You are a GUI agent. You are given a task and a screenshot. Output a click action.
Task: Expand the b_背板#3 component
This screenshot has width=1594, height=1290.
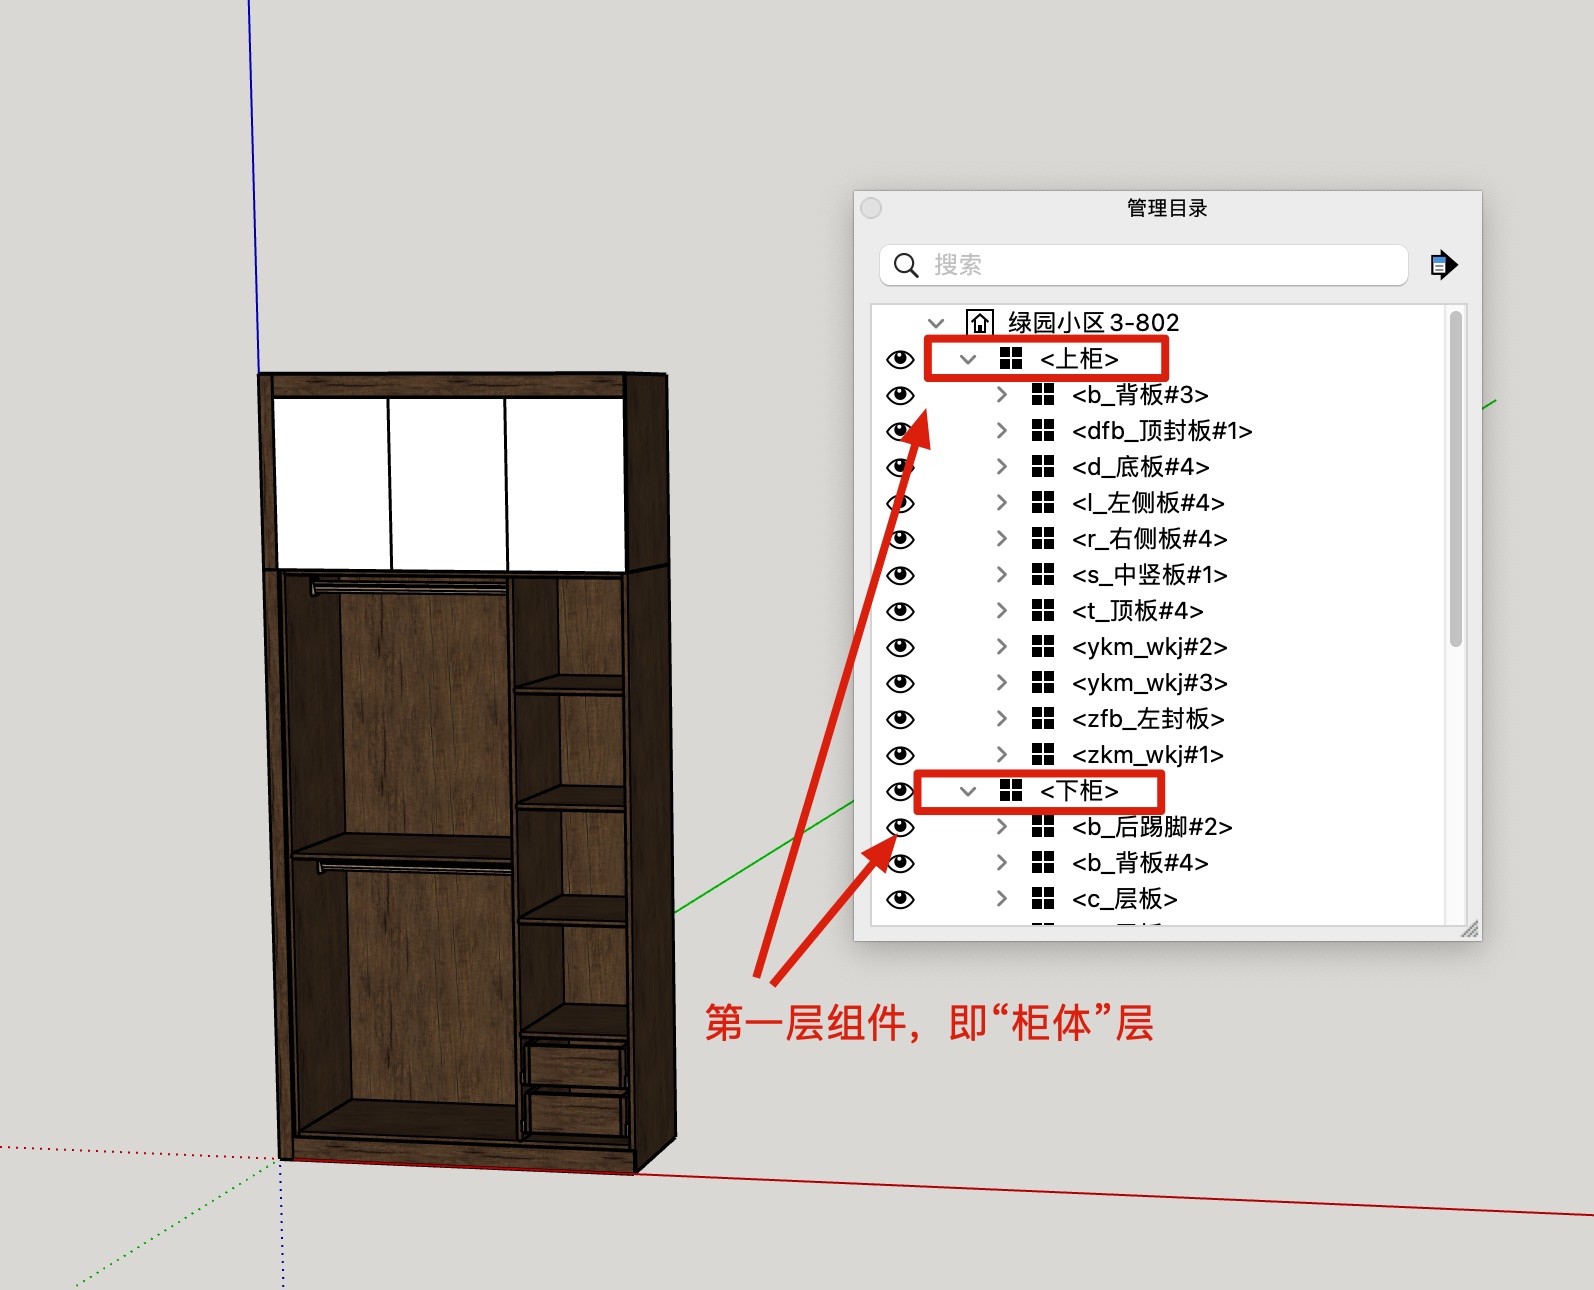tap(1002, 395)
